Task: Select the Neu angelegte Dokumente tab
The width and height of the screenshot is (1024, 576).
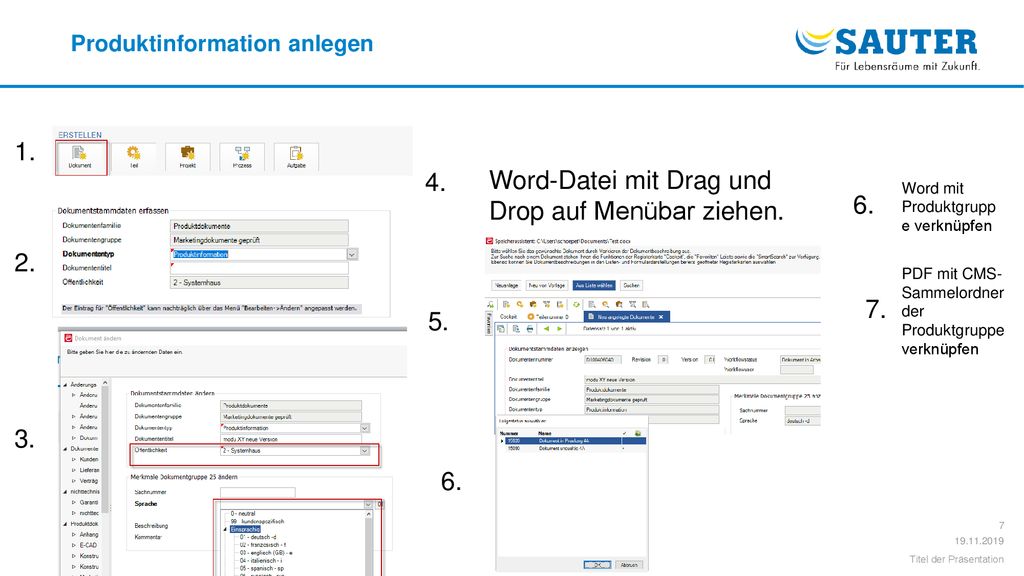Action: pyautogui.click(x=626, y=317)
